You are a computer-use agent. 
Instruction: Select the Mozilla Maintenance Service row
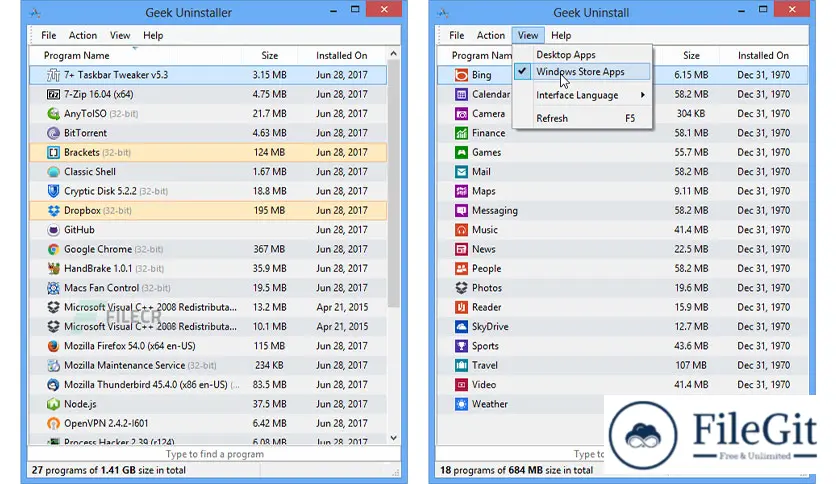click(x=208, y=365)
